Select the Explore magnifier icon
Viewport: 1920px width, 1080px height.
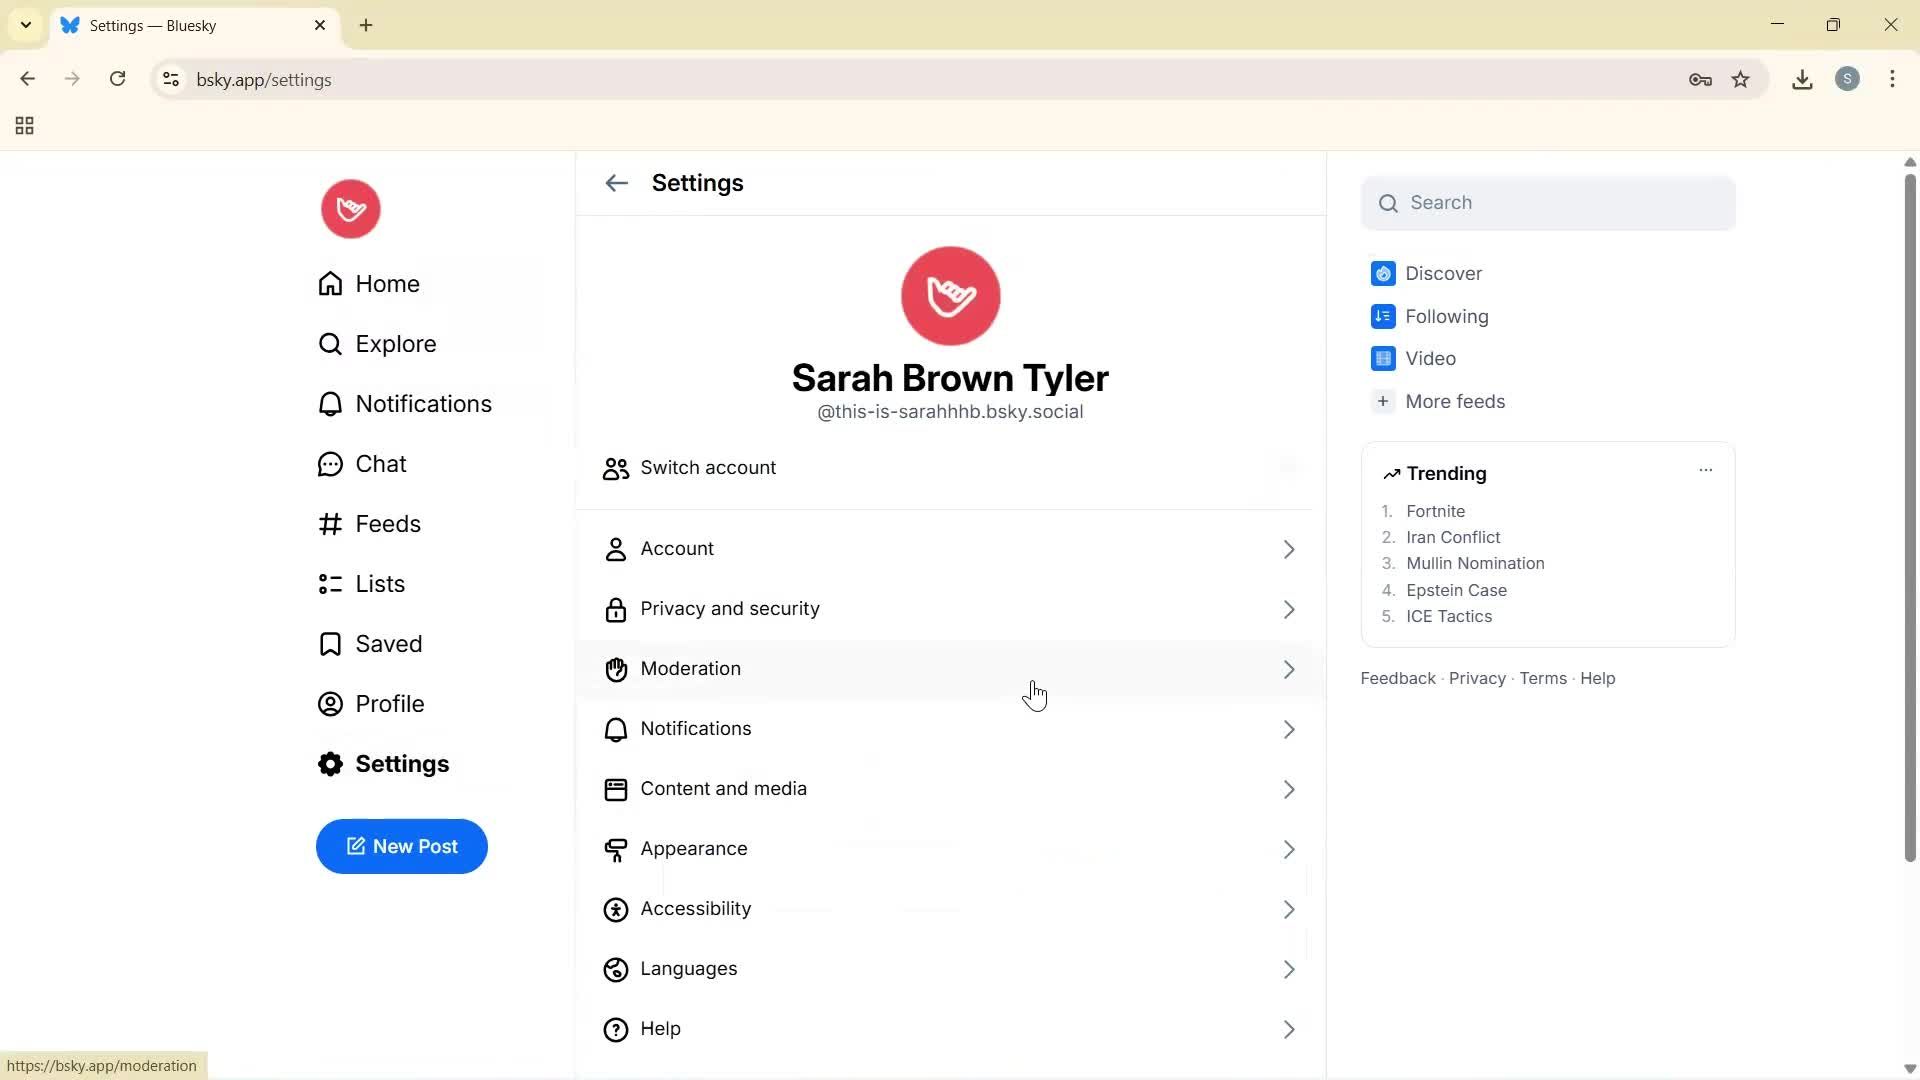331,344
